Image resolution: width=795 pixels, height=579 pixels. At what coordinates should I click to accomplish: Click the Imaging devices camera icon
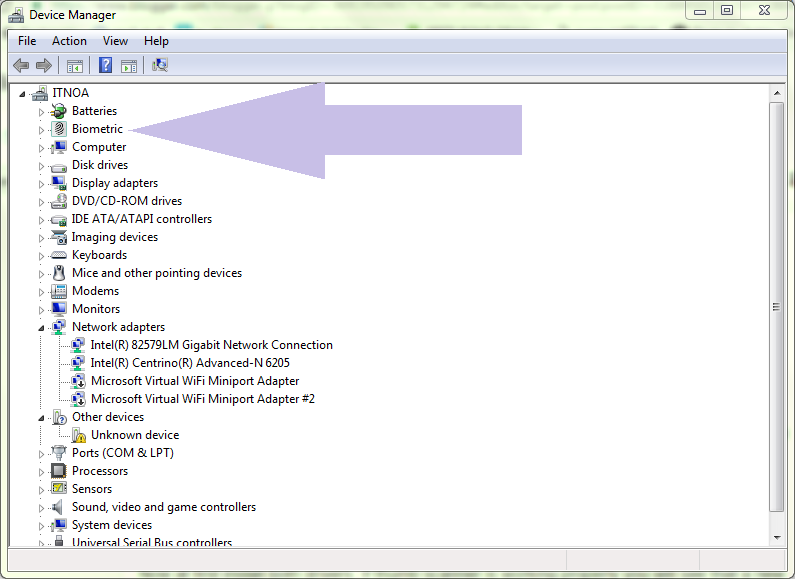tap(59, 237)
